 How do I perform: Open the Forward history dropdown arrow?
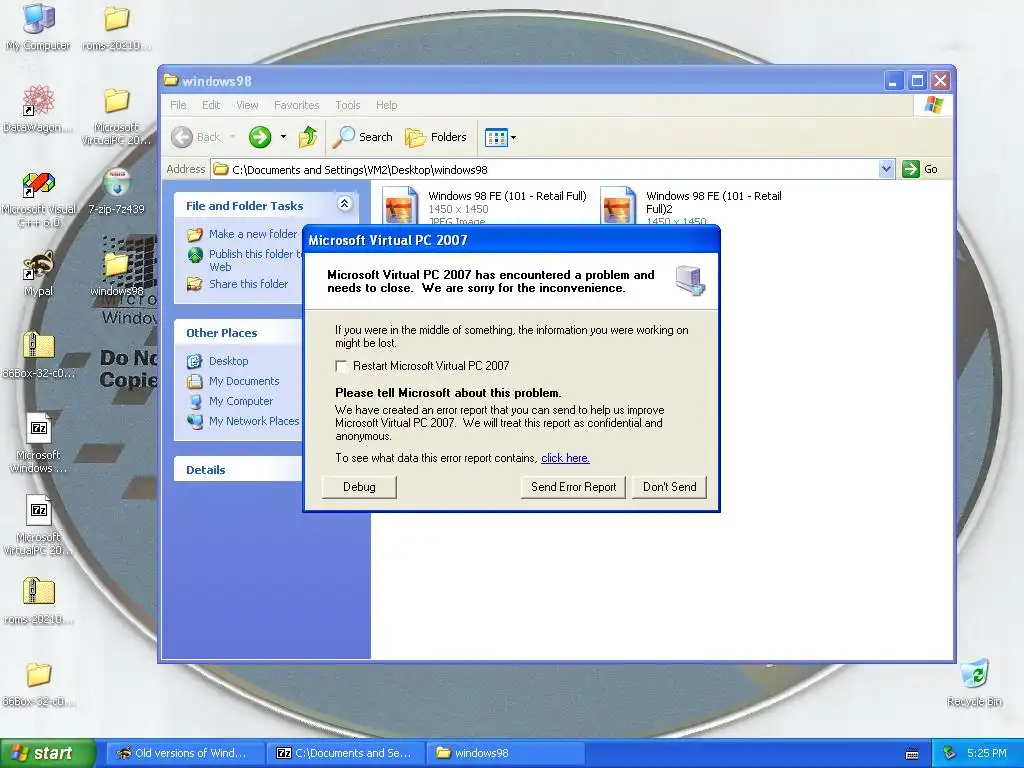click(283, 137)
